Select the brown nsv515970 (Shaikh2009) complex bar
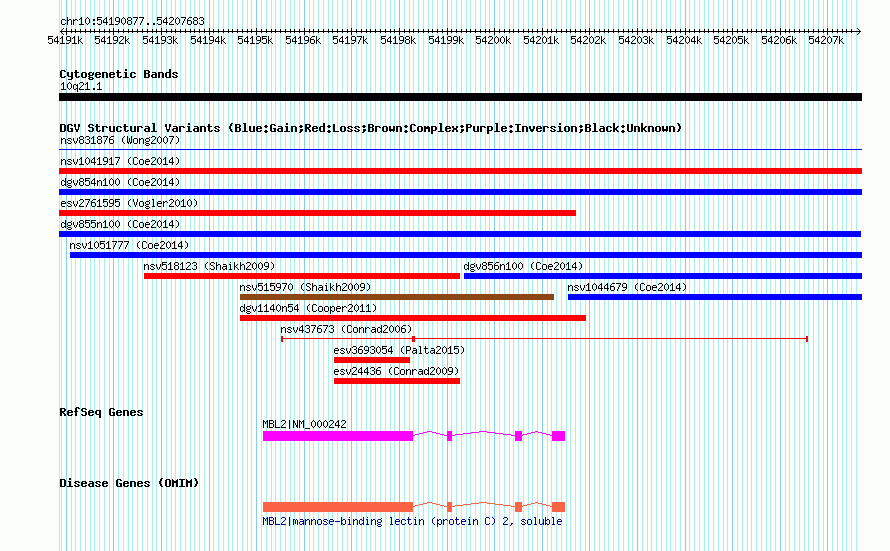This screenshot has height=551, width=890. point(397,297)
